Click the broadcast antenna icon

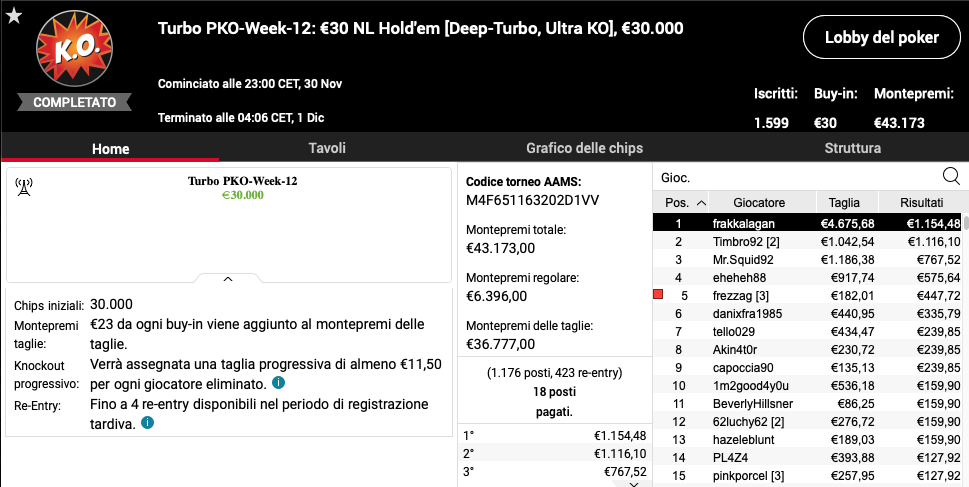(23, 187)
